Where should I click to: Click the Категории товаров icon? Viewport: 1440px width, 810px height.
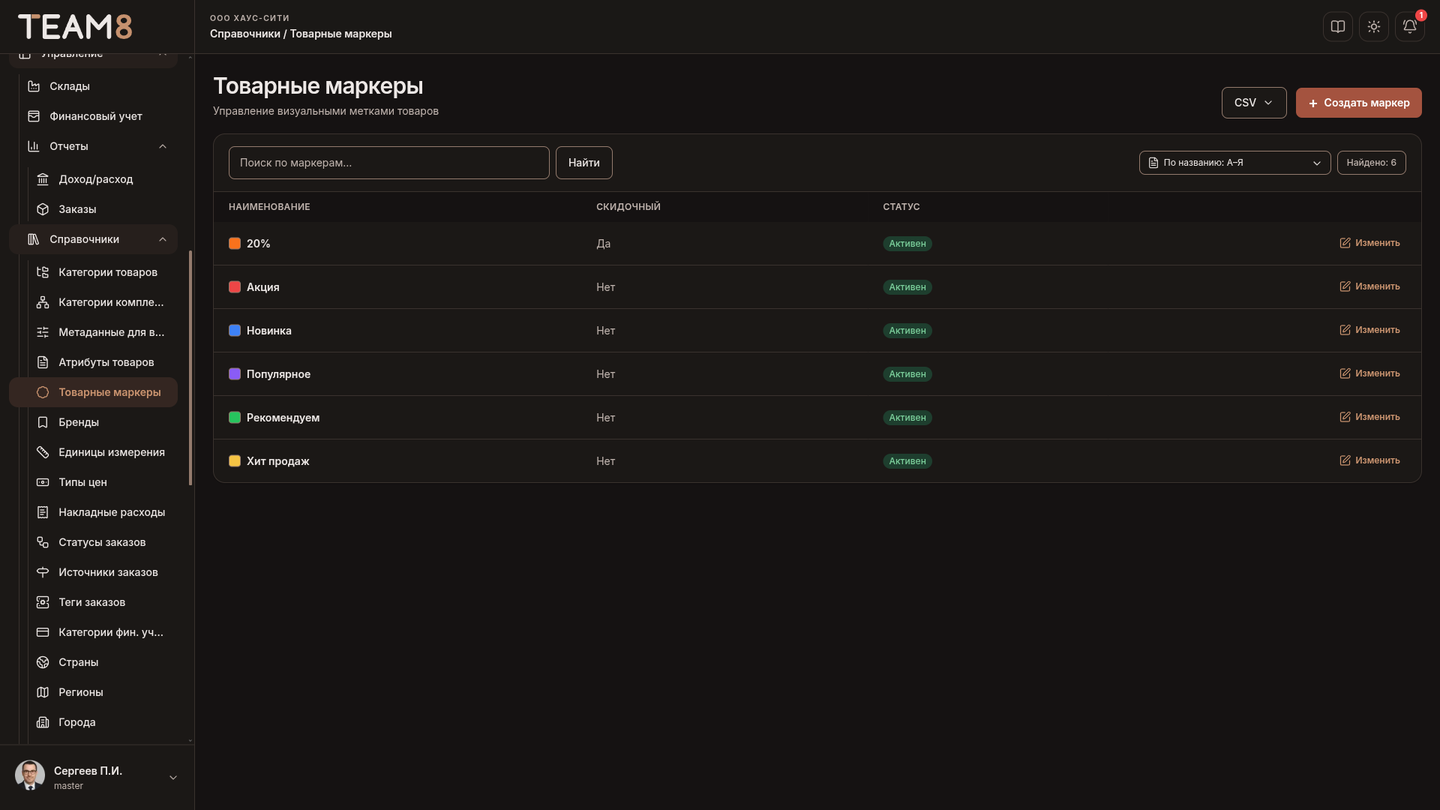pyautogui.click(x=43, y=272)
